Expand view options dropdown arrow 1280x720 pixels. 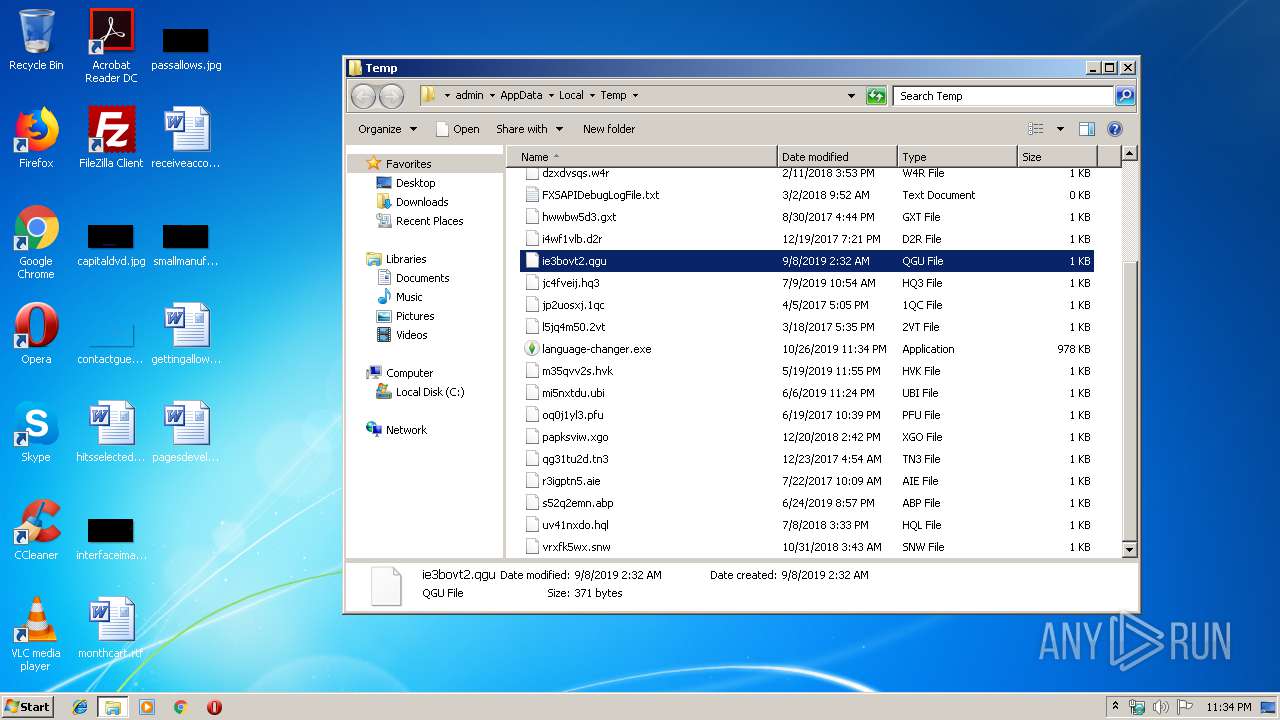click(1060, 129)
